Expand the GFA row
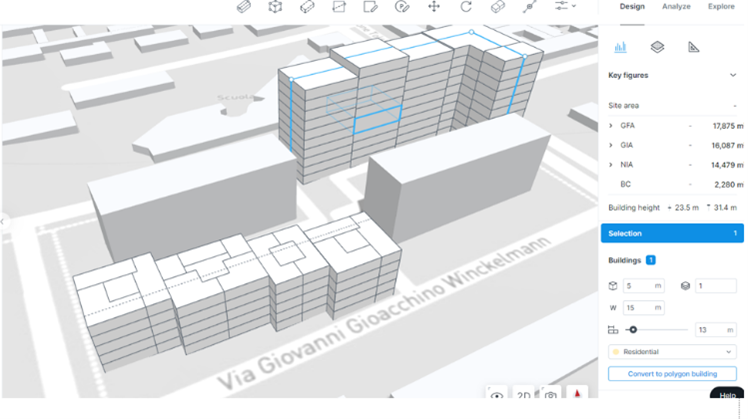748x419 pixels. 611,126
